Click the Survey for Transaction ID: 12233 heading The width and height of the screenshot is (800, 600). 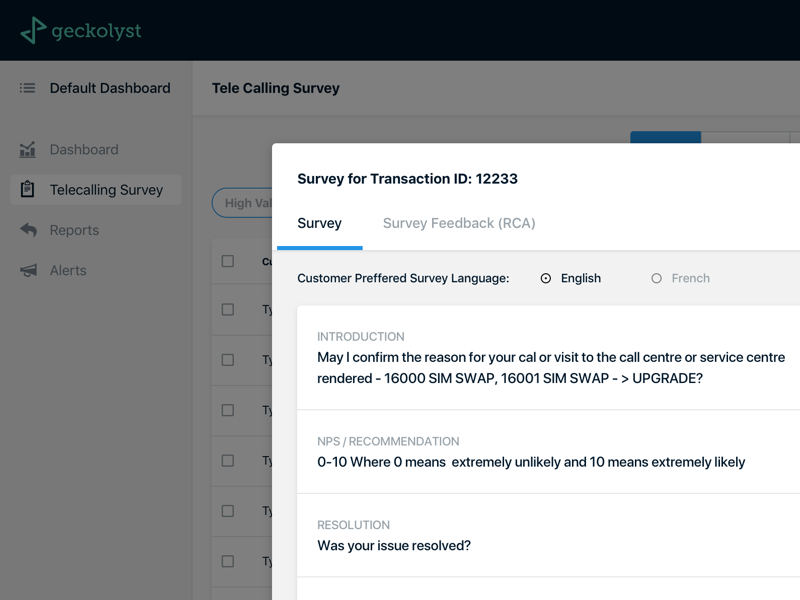(x=407, y=179)
